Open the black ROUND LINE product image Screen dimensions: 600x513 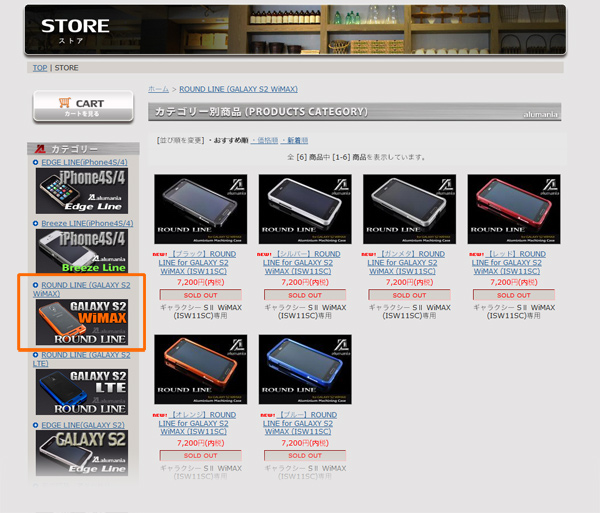coord(201,209)
